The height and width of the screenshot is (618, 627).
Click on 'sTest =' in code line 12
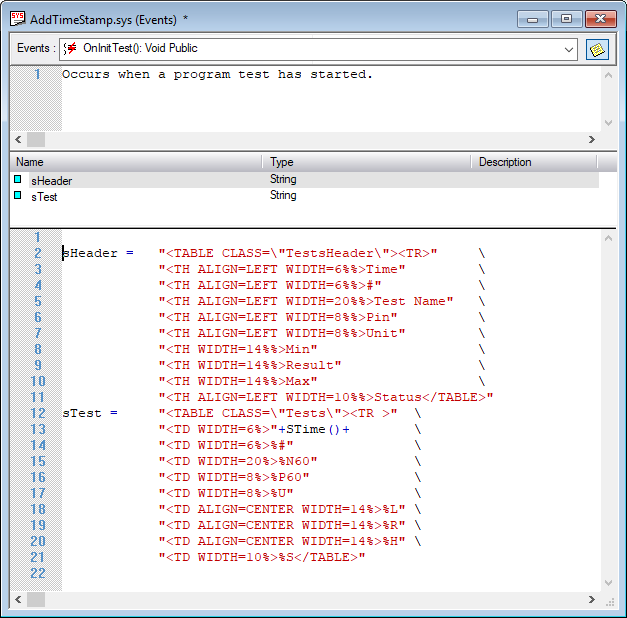pyautogui.click(x=90, y=413)
